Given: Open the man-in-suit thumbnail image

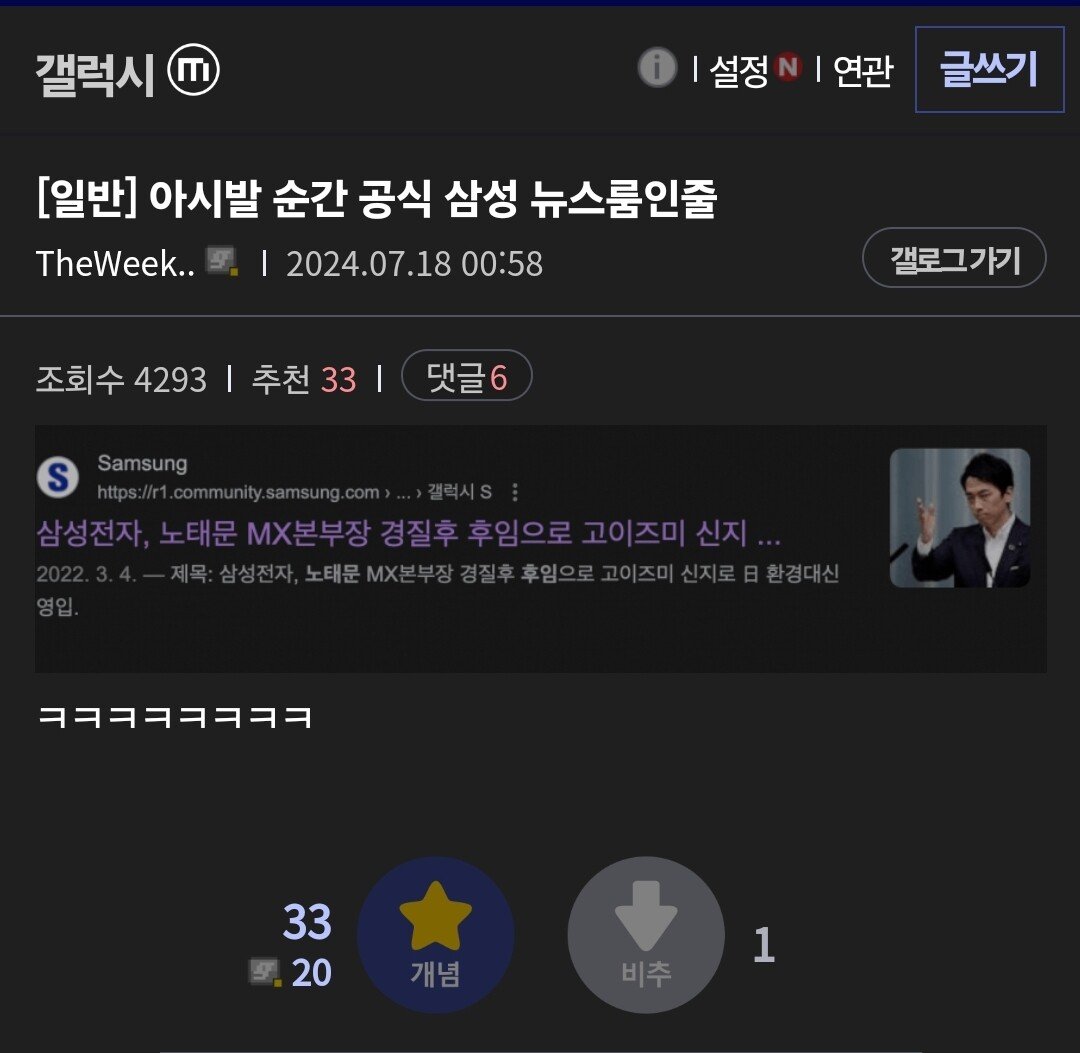Looking at the screenshot, I should point(959,518).
